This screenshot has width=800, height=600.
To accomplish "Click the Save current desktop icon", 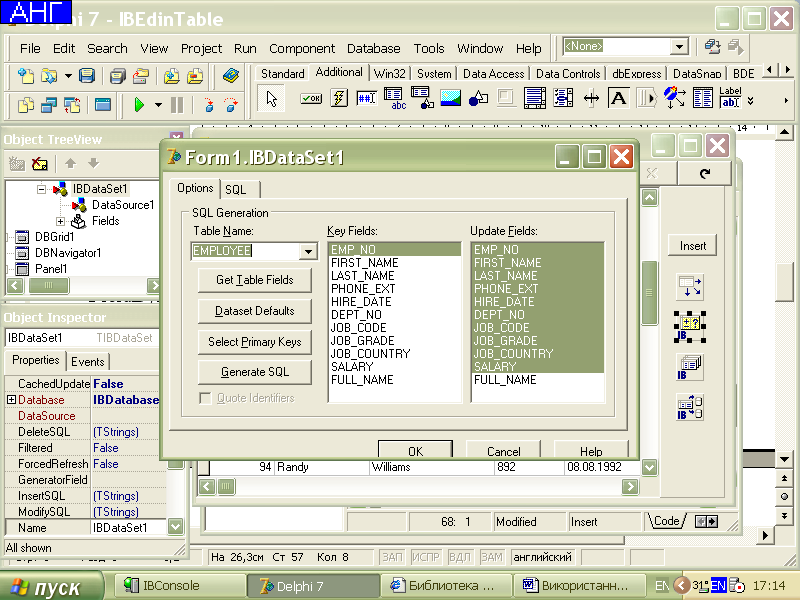I will 712,47.
